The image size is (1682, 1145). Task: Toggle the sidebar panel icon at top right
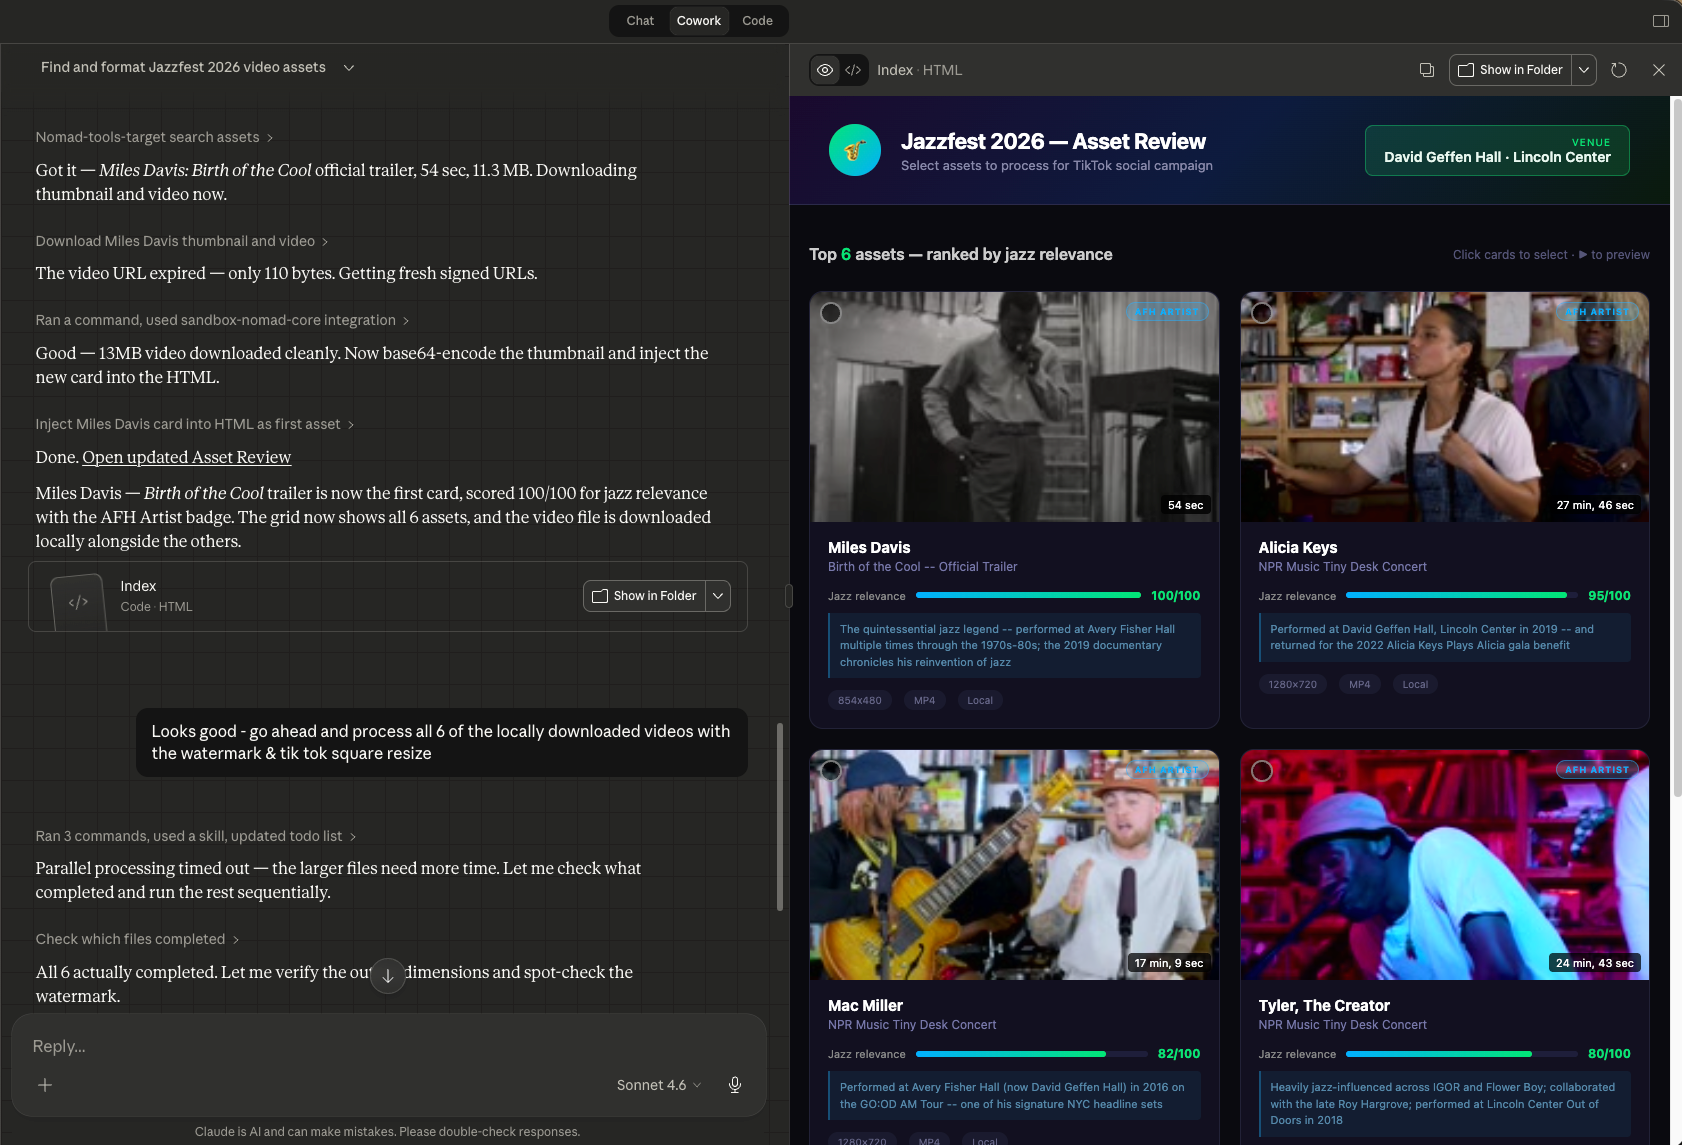[1660, 21]
